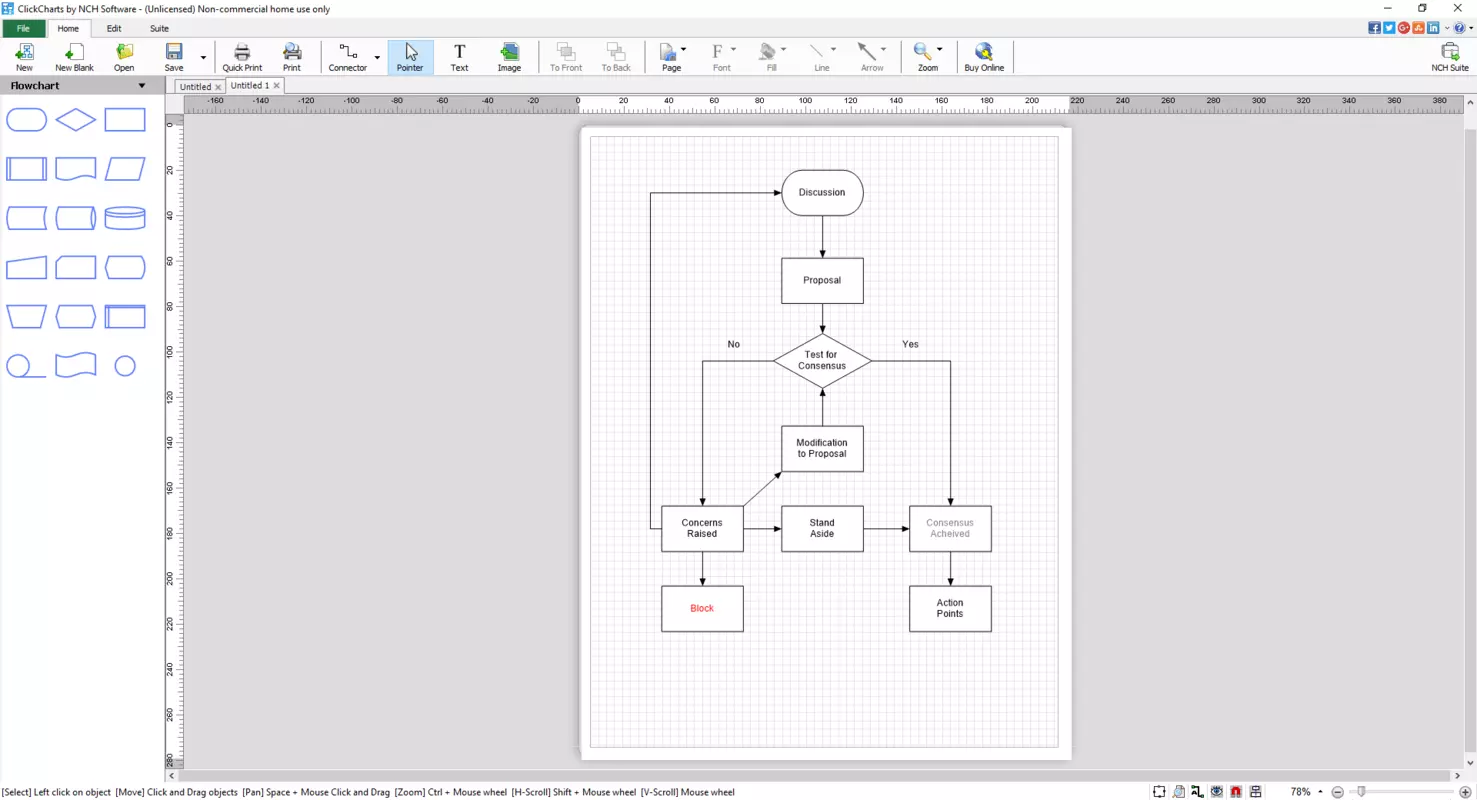Click the New Blank toolbar icon
1477x800 pixels.
click(x=74, y=57)
